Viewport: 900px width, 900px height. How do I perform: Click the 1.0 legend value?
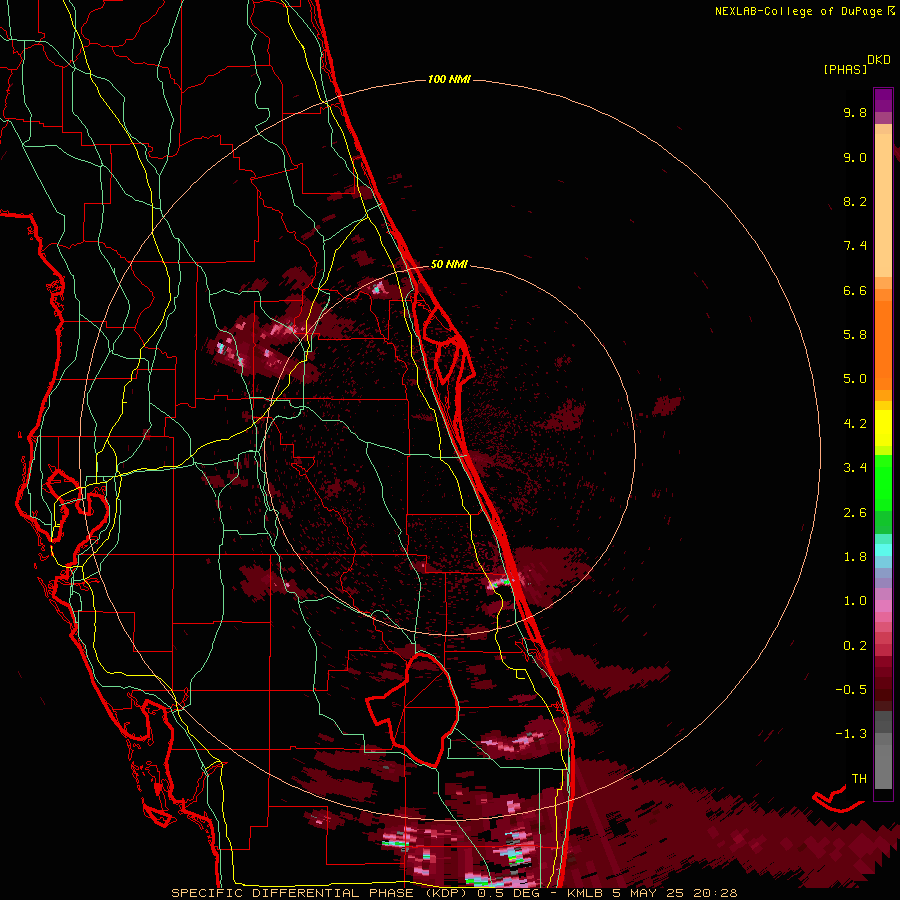pyautogui.click(x=855, y=601)
